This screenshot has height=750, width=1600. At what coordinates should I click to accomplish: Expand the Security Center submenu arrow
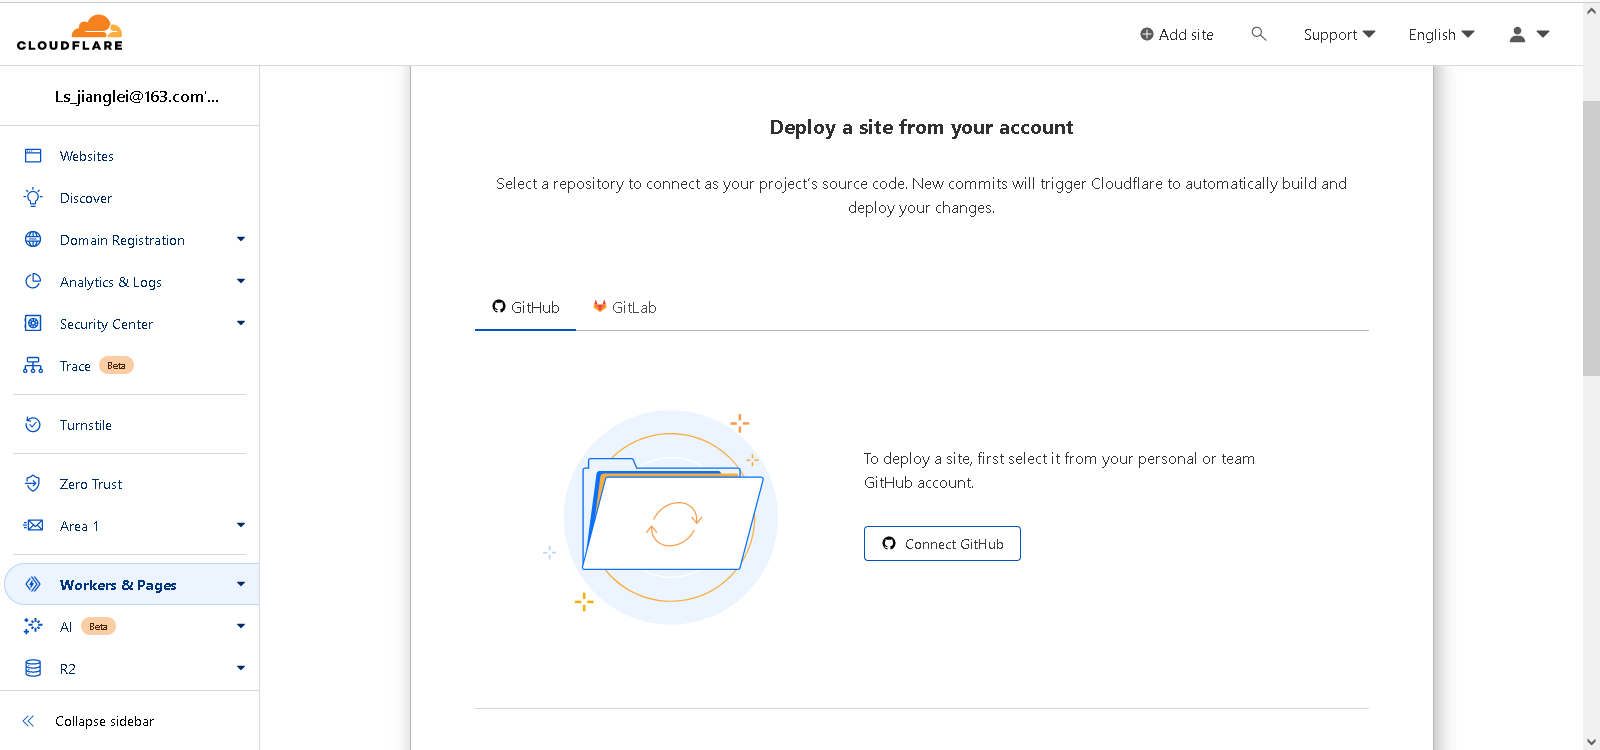[x=241, y=324]
